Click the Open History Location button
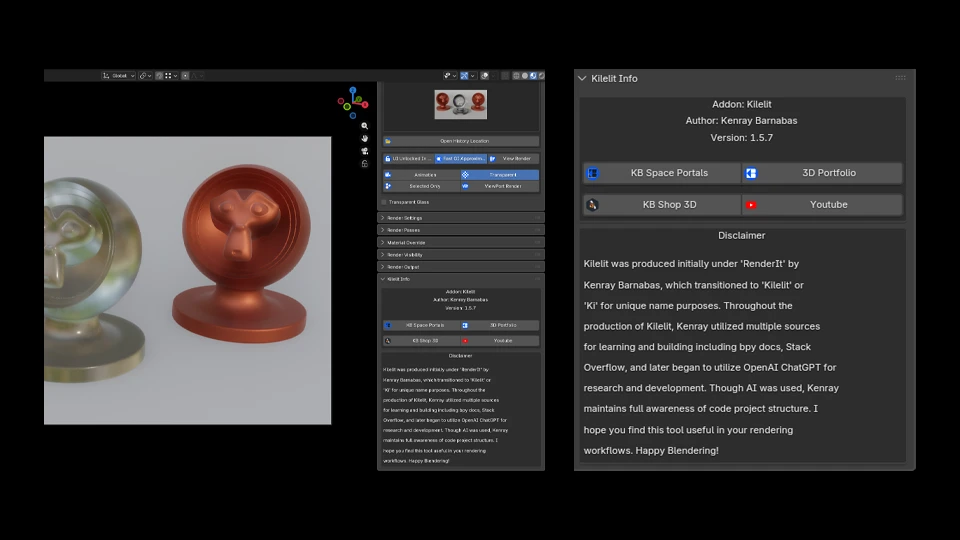 coord(460,141)
